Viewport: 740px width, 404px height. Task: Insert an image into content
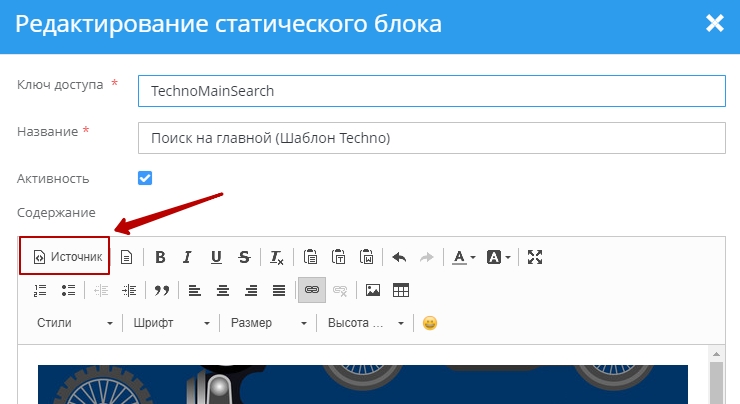[373, 290]
